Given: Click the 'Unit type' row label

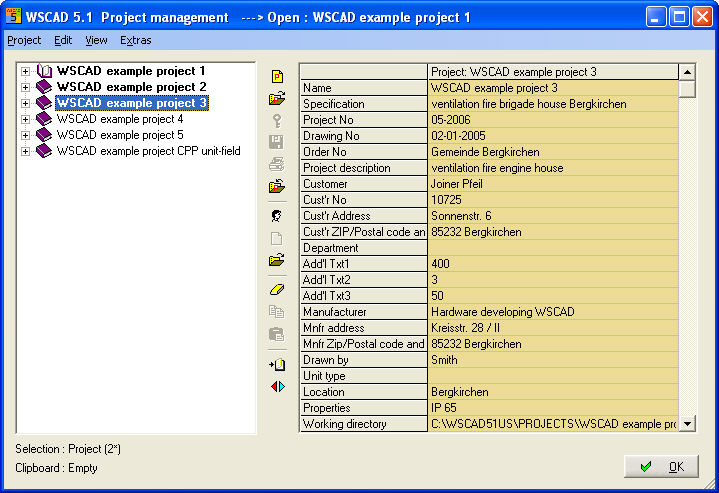Looking at the screenshot, I should (324, 376).
